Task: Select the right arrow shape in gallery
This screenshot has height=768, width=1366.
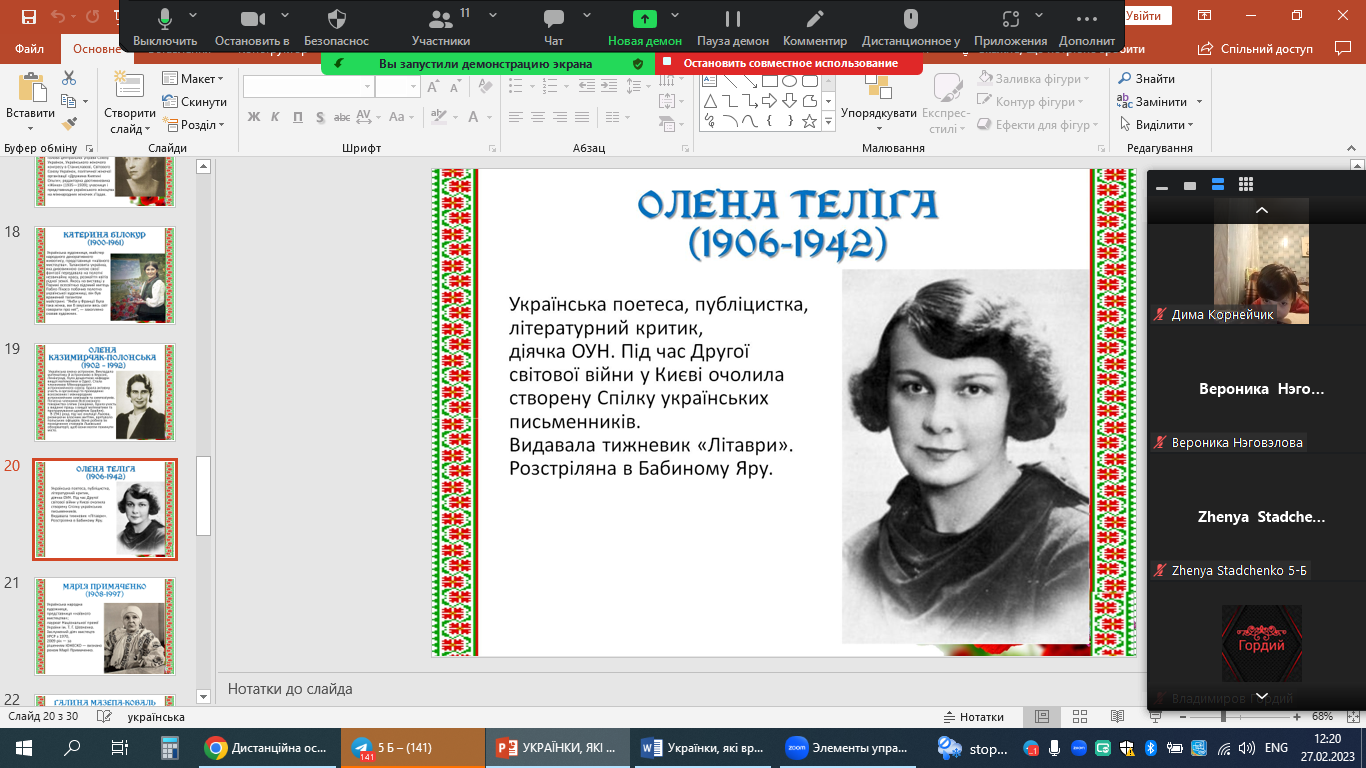Action: point(769,101)
